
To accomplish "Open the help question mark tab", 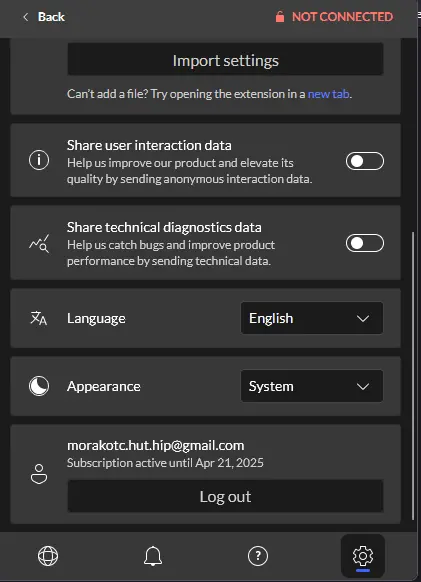I will pyautogui.click(x=258, y=556).
